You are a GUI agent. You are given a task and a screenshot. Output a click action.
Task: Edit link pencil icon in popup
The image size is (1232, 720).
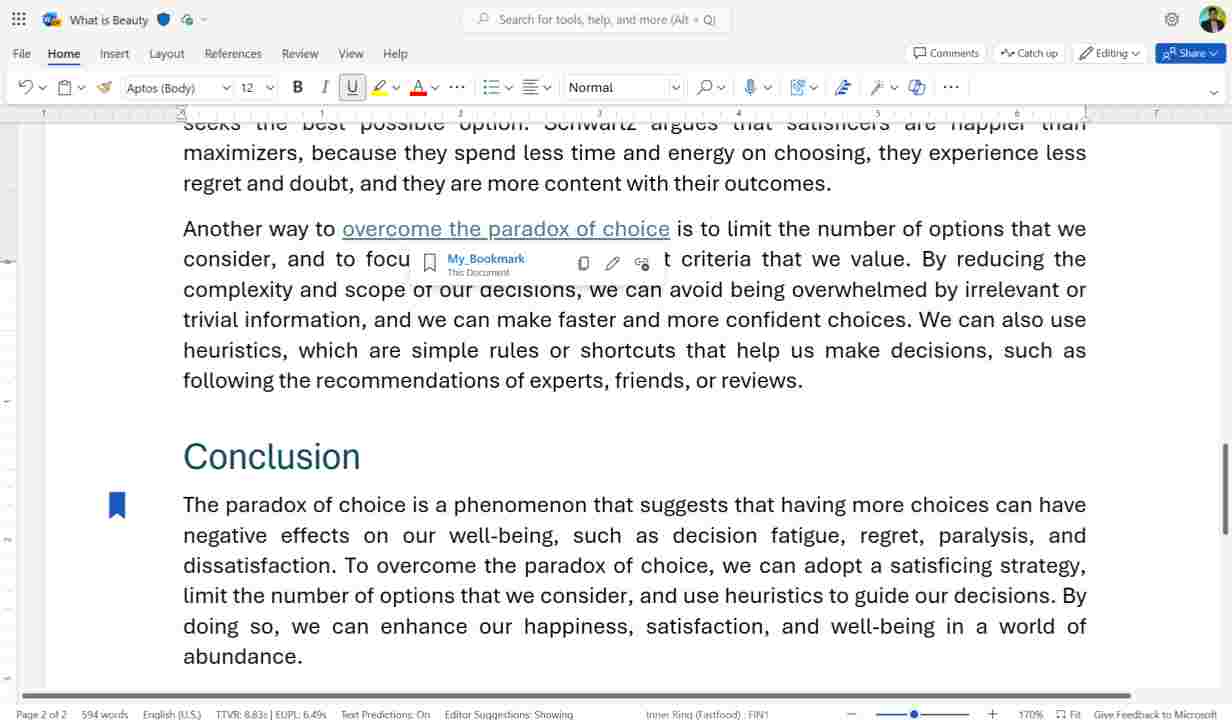[612, 264]
